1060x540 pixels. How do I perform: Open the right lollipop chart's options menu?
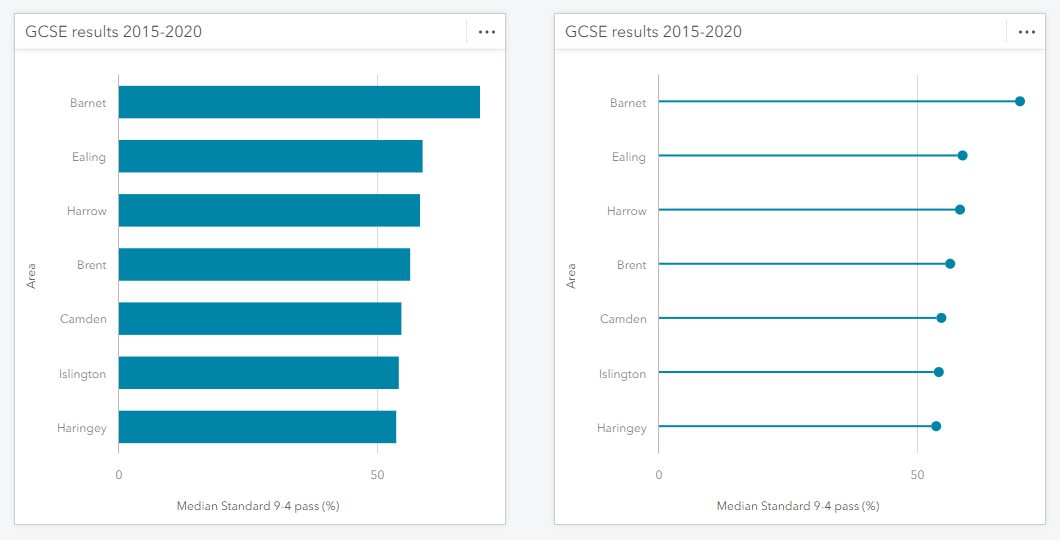[x=1027, y=32]
